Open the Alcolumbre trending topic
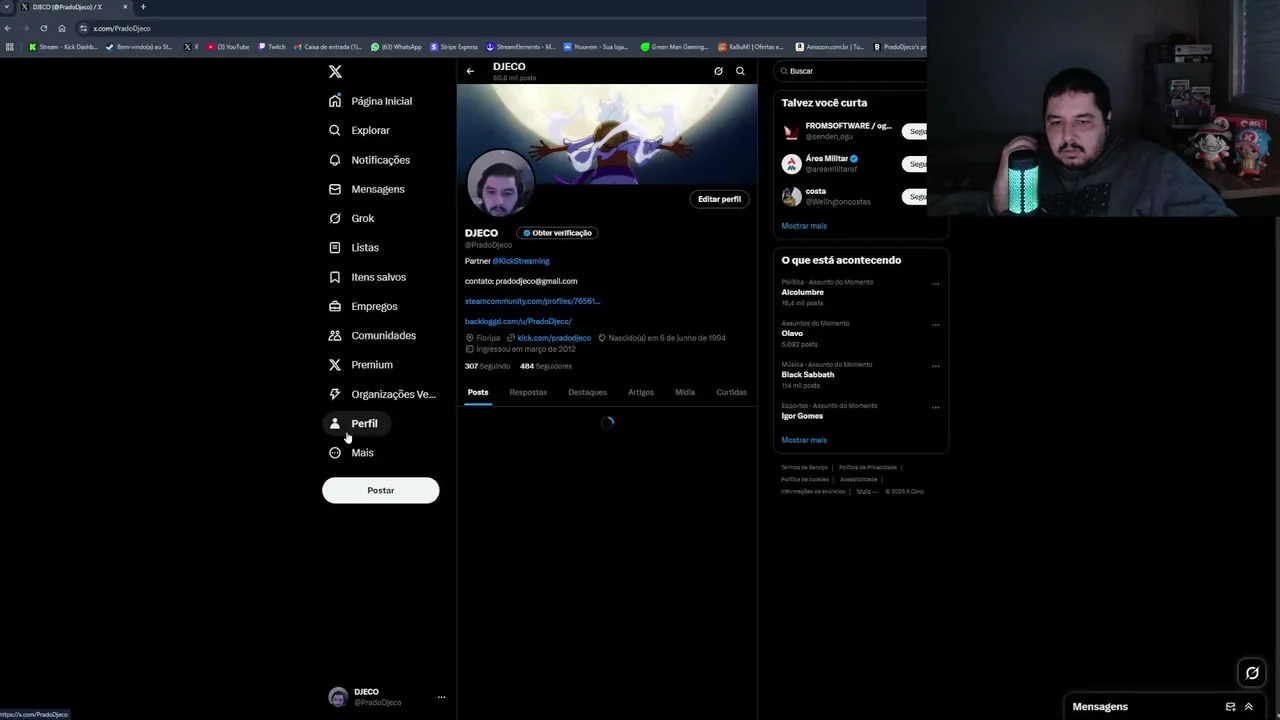 point(802,292)
